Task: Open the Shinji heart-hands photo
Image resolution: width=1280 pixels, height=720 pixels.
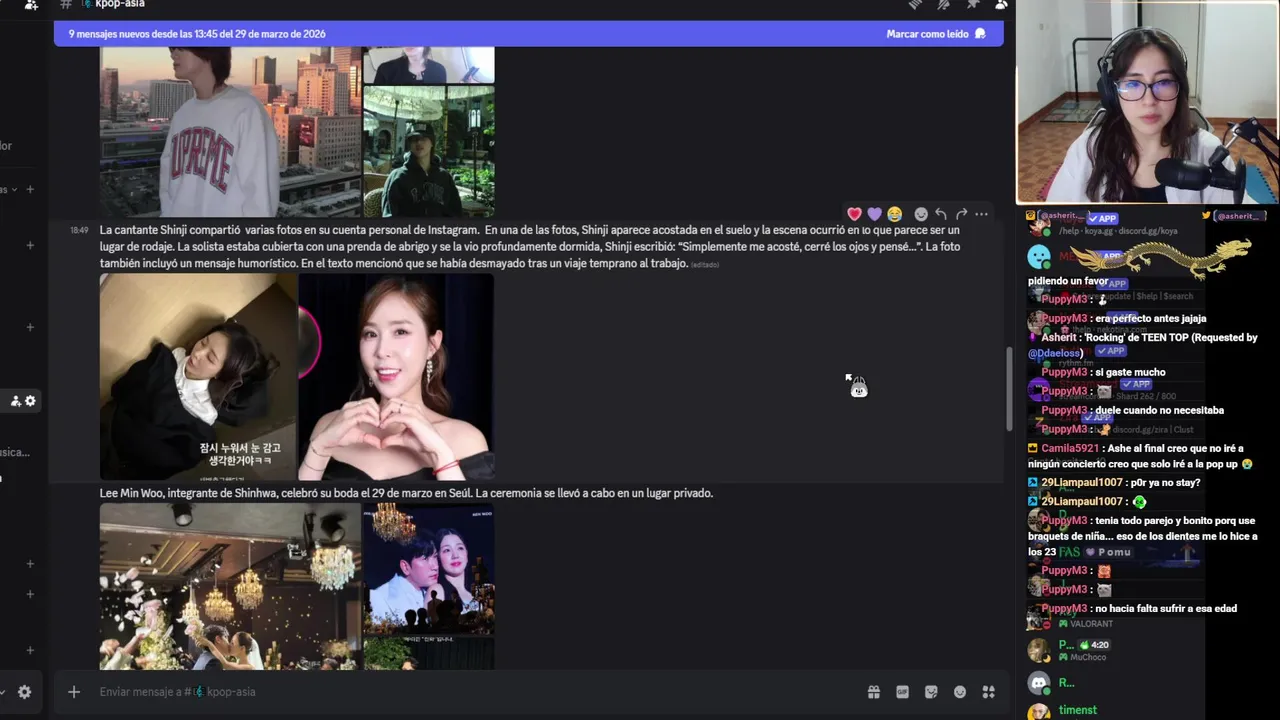Action: (x=396, y=377)
